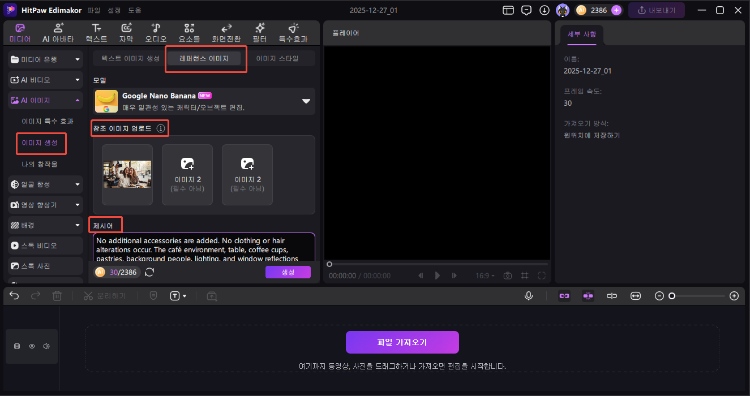This screenshot has width=750, height=396.
Task: Open the 자막 (Subtitles) tool
Action: click(126, 33)
